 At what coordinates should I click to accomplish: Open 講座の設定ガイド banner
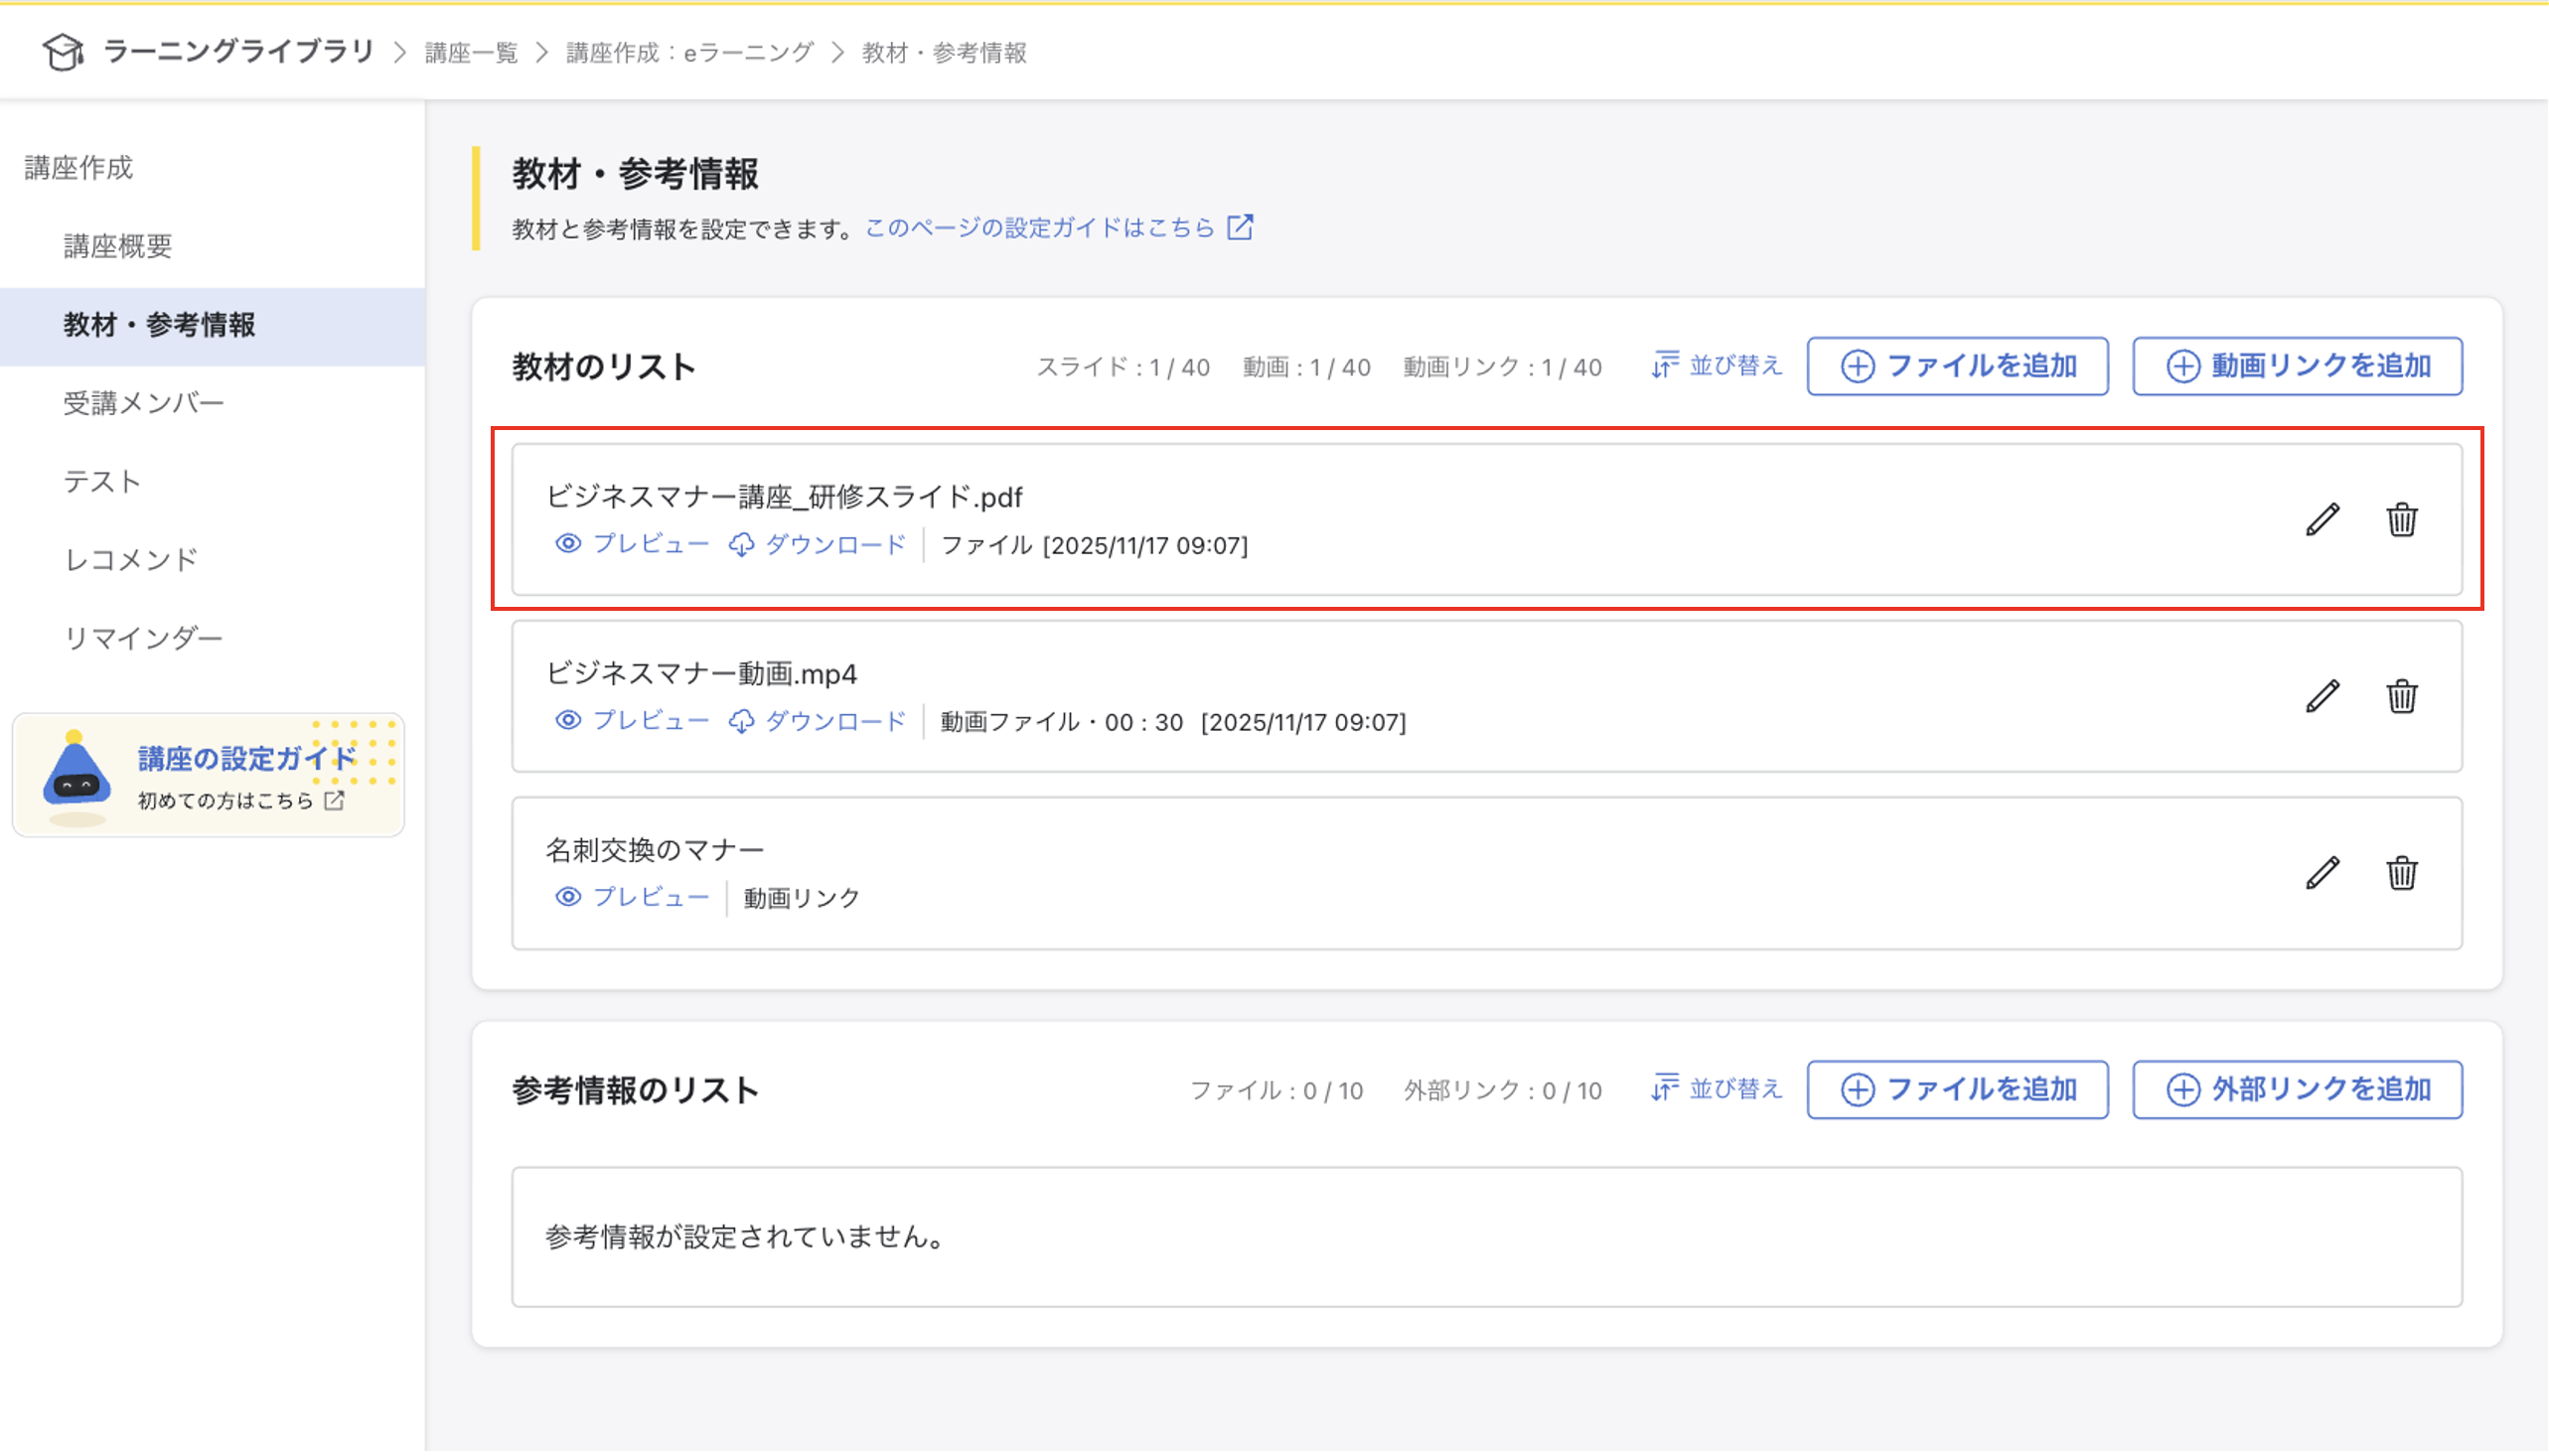pos(208,775)
